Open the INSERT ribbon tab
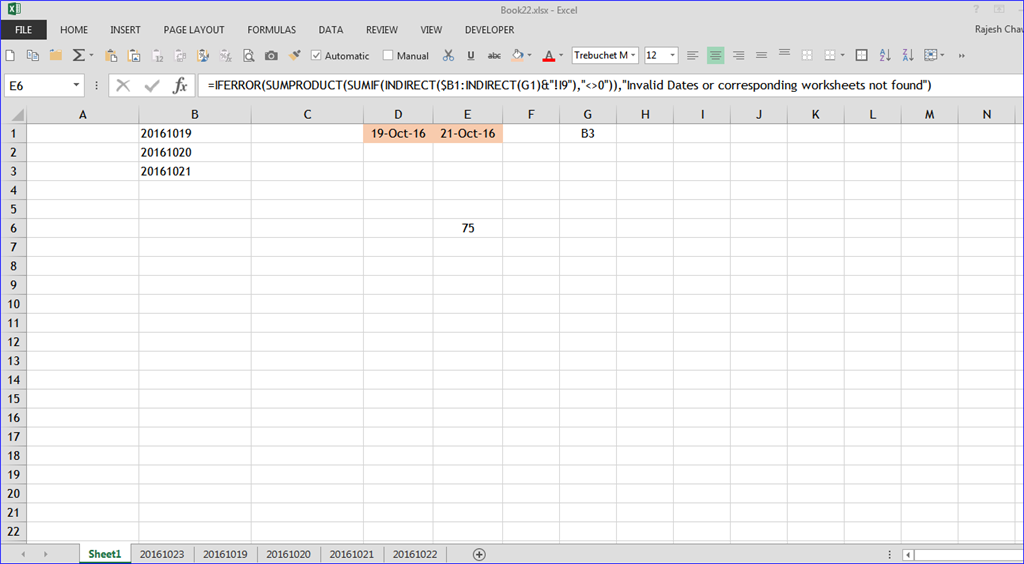The image size is (1024, 564). point(125,30)
